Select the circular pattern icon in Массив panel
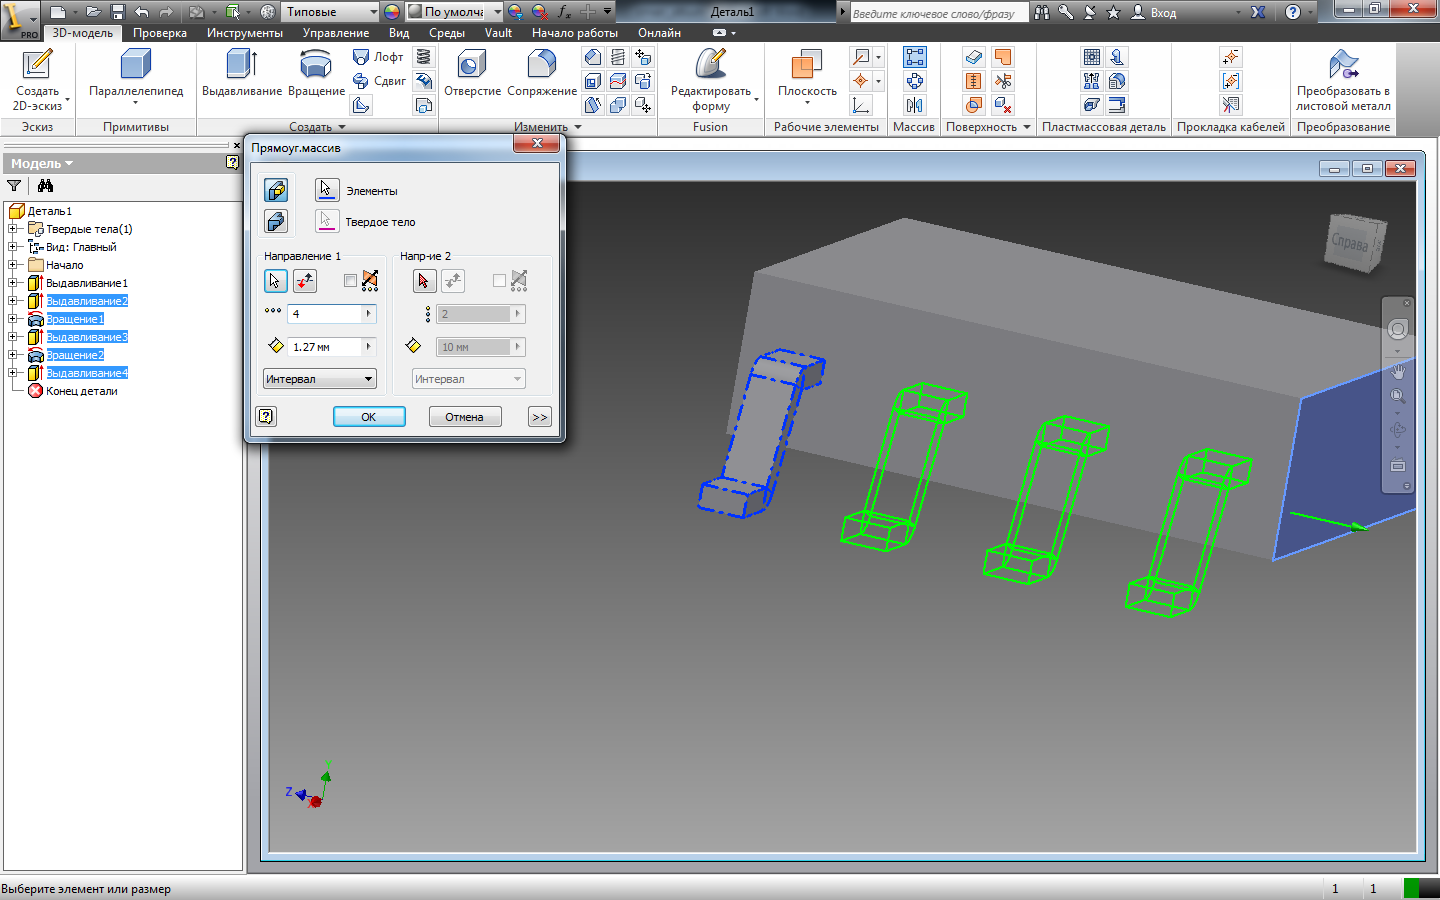This screenshot has width=1440, height=900. pyautogui.click(x=914, y=81)
